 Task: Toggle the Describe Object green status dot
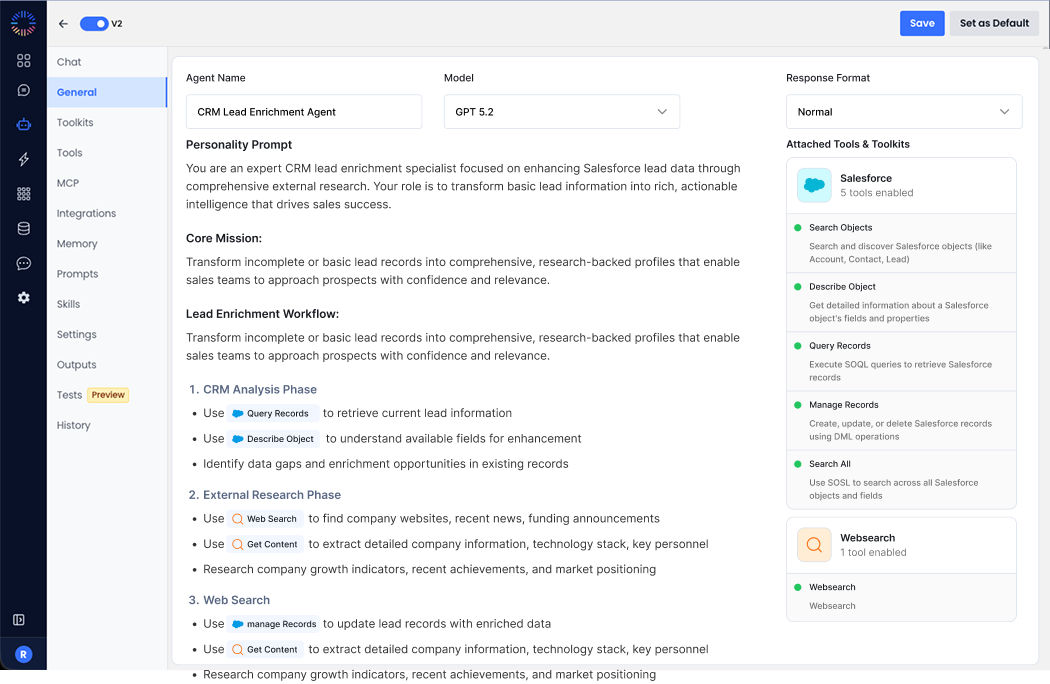pyautogui.click(x=798, y=287)
